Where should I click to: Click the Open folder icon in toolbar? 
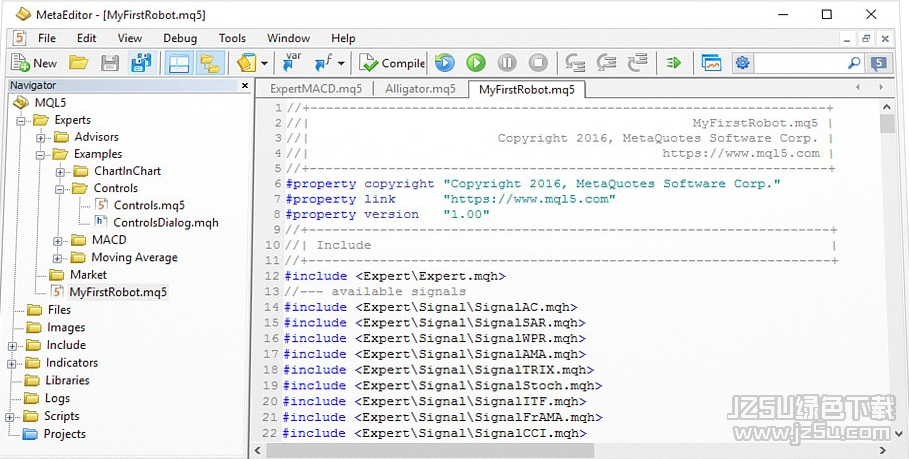pos(79,63)
